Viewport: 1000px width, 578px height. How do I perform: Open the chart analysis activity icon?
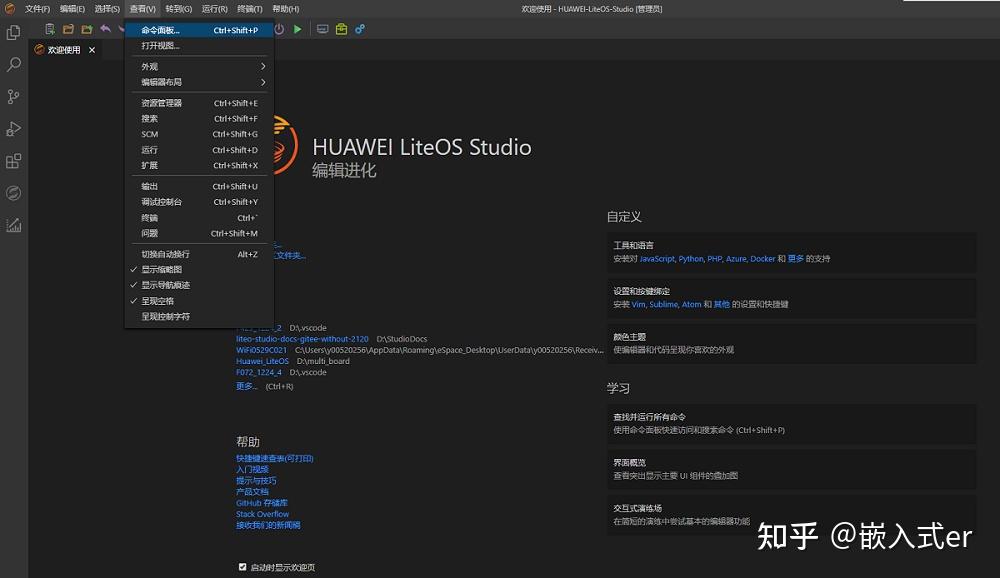(13, 225)
